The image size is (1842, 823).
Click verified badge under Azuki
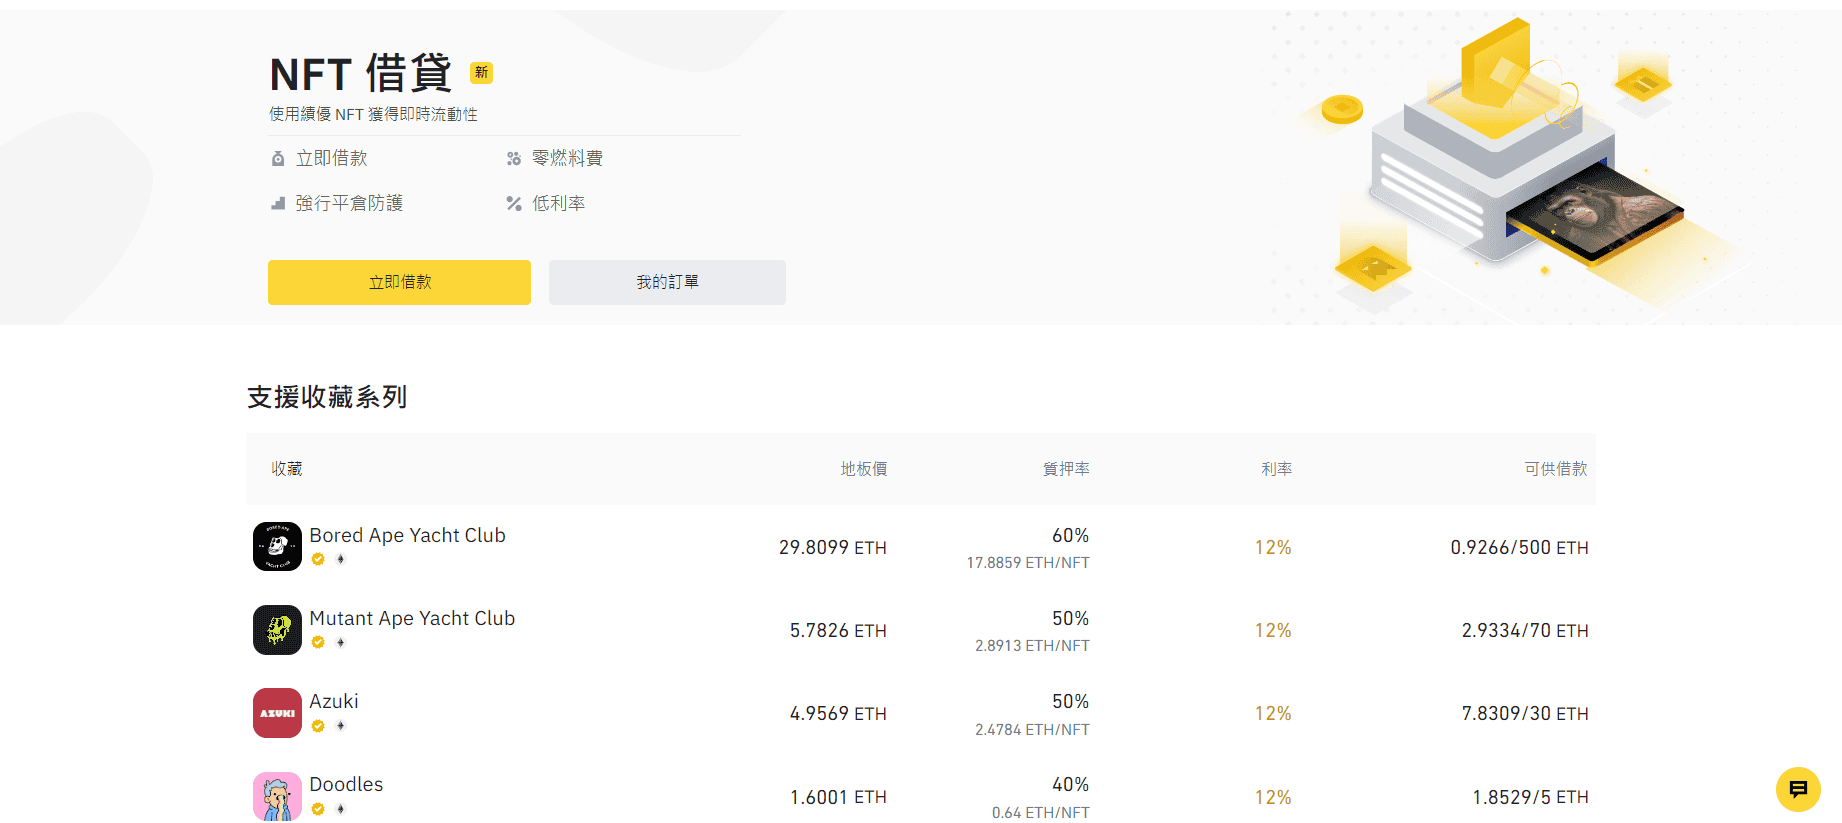[x=318, y=726]
